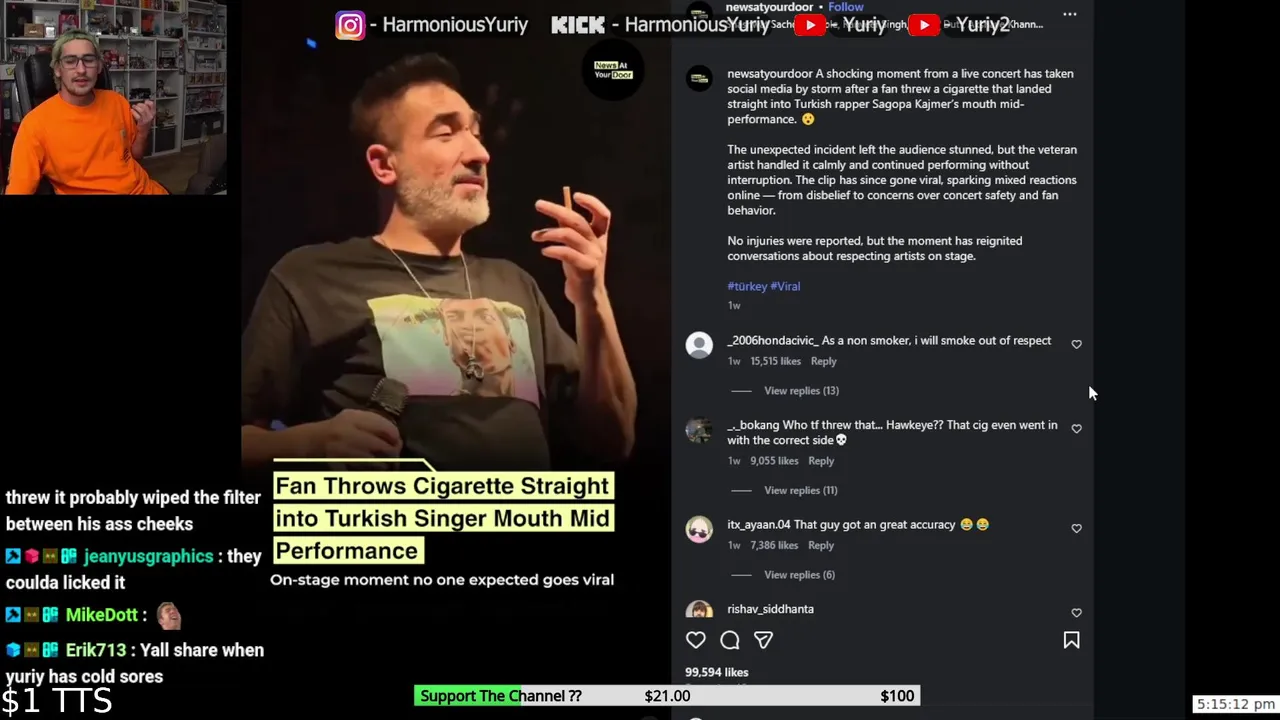Screen dimensions: 1280x720
Task: Open the three-dot more options menu
Action: click(x=1070, y=14)
